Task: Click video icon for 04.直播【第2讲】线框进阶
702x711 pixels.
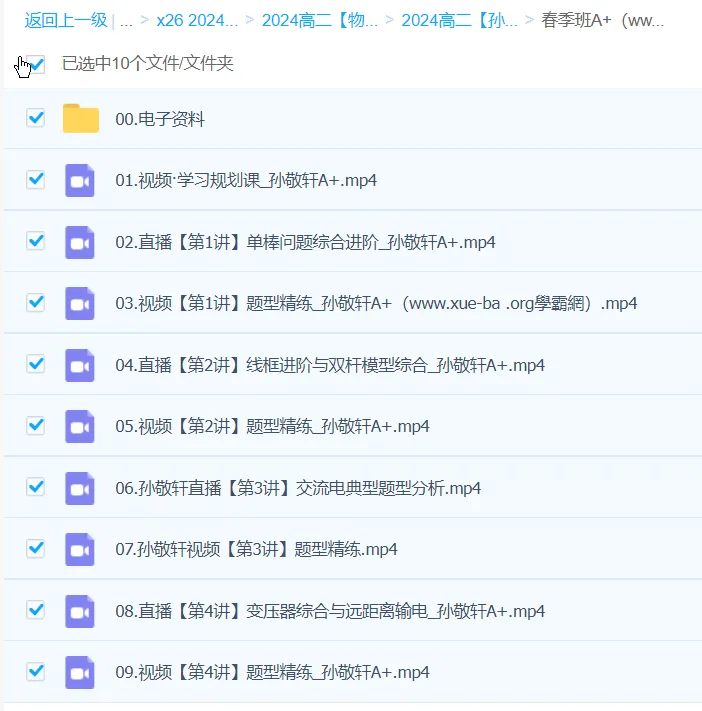Action: coord(80,365)
